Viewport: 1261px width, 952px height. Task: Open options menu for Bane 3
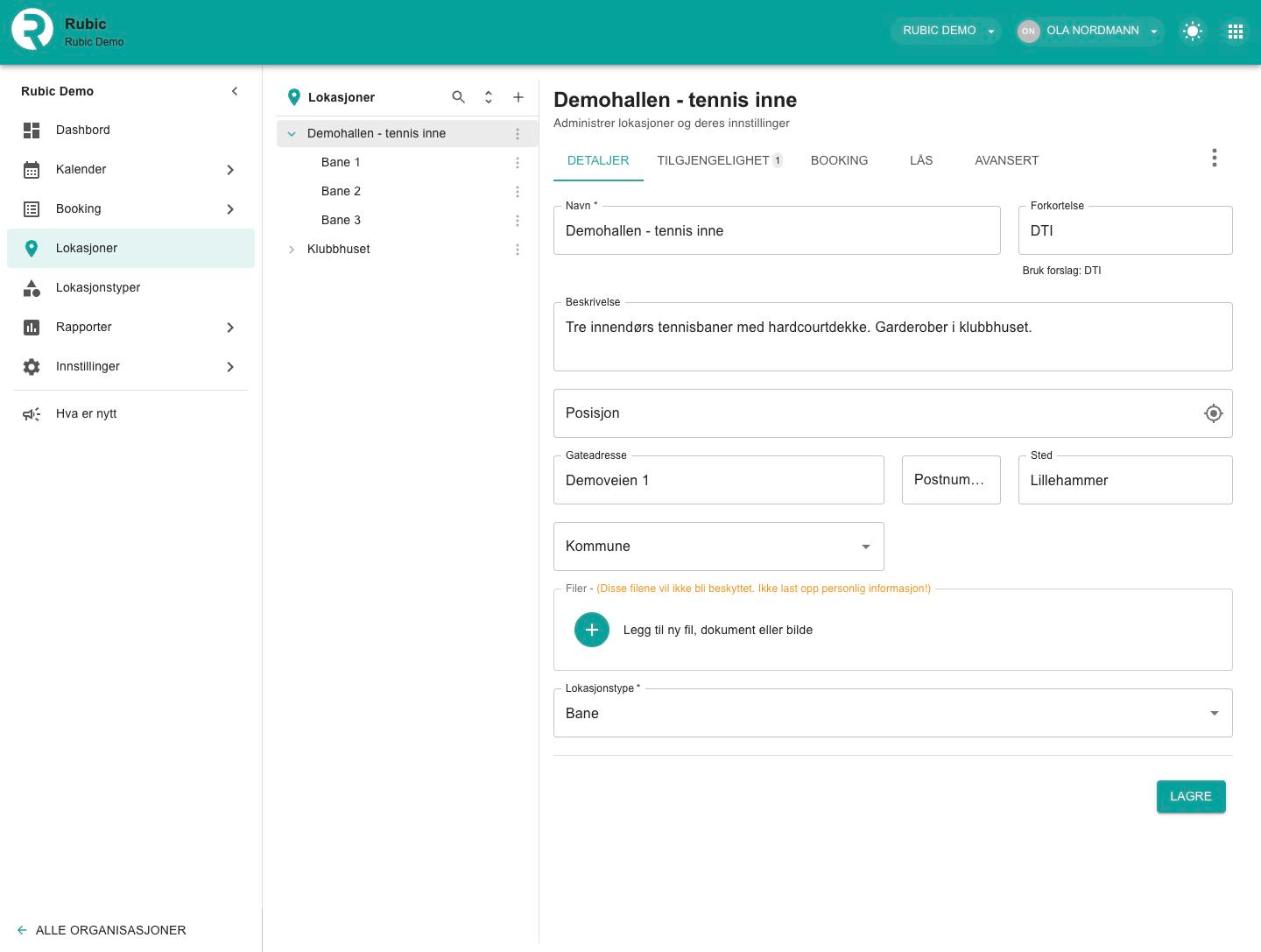coord(517,221)
